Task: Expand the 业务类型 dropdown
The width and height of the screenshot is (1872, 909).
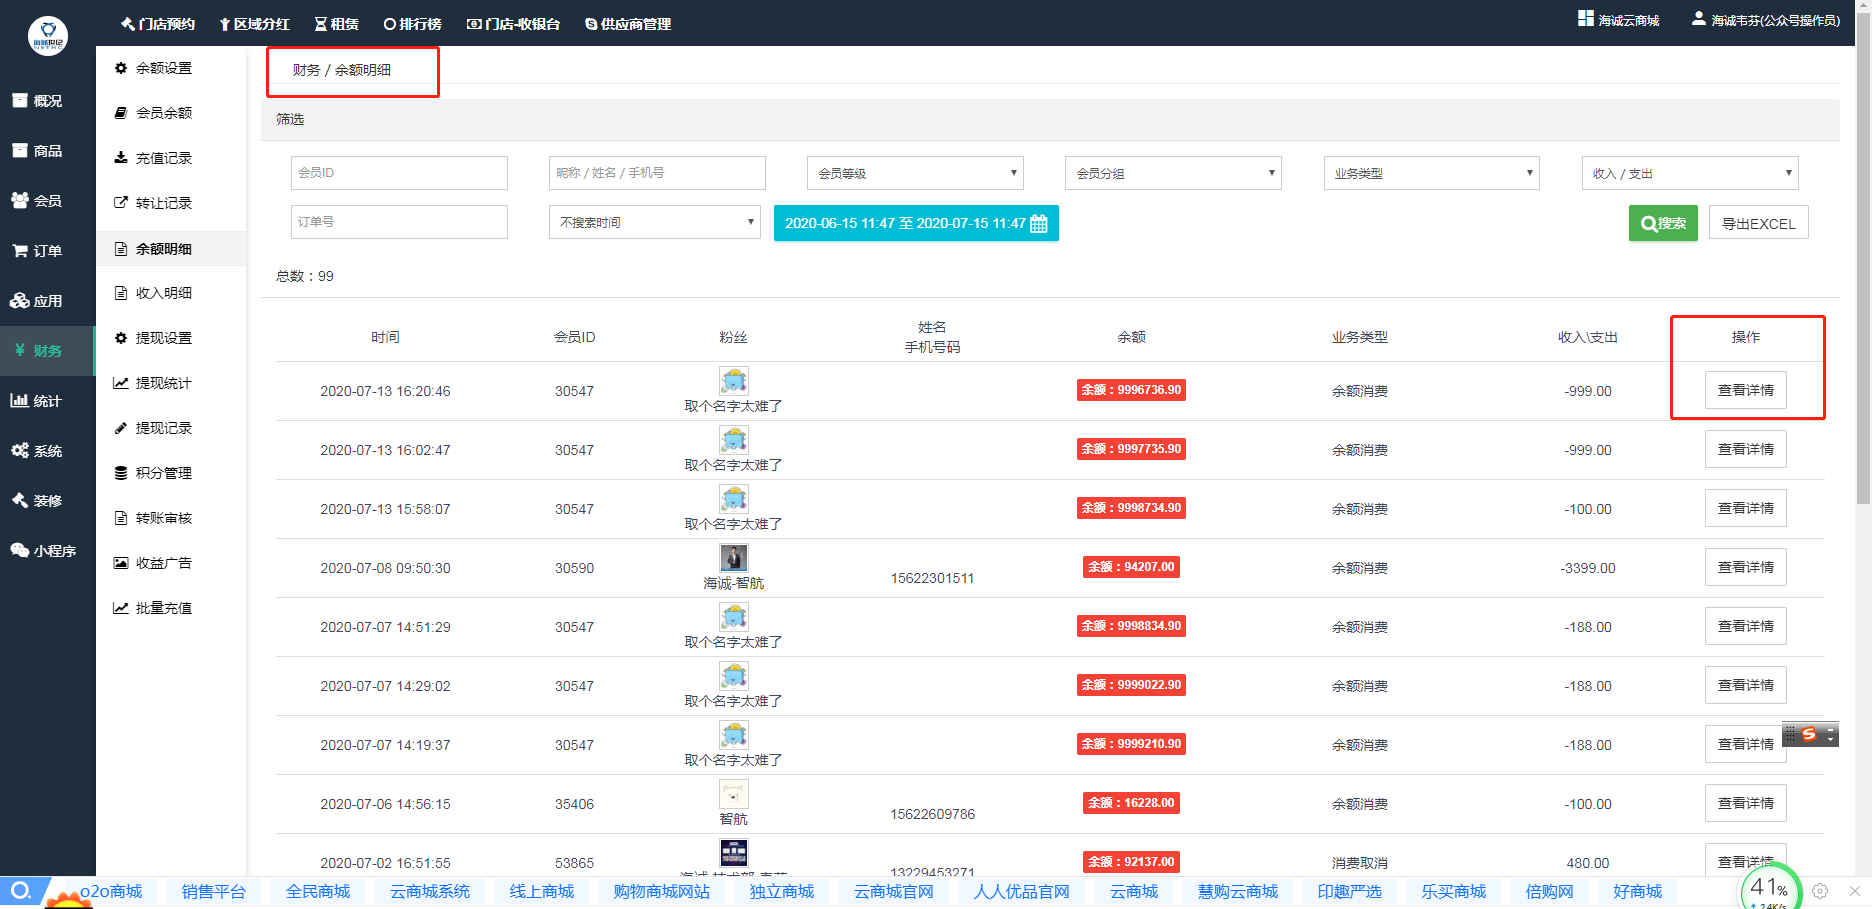Action: click(1431, 173)
